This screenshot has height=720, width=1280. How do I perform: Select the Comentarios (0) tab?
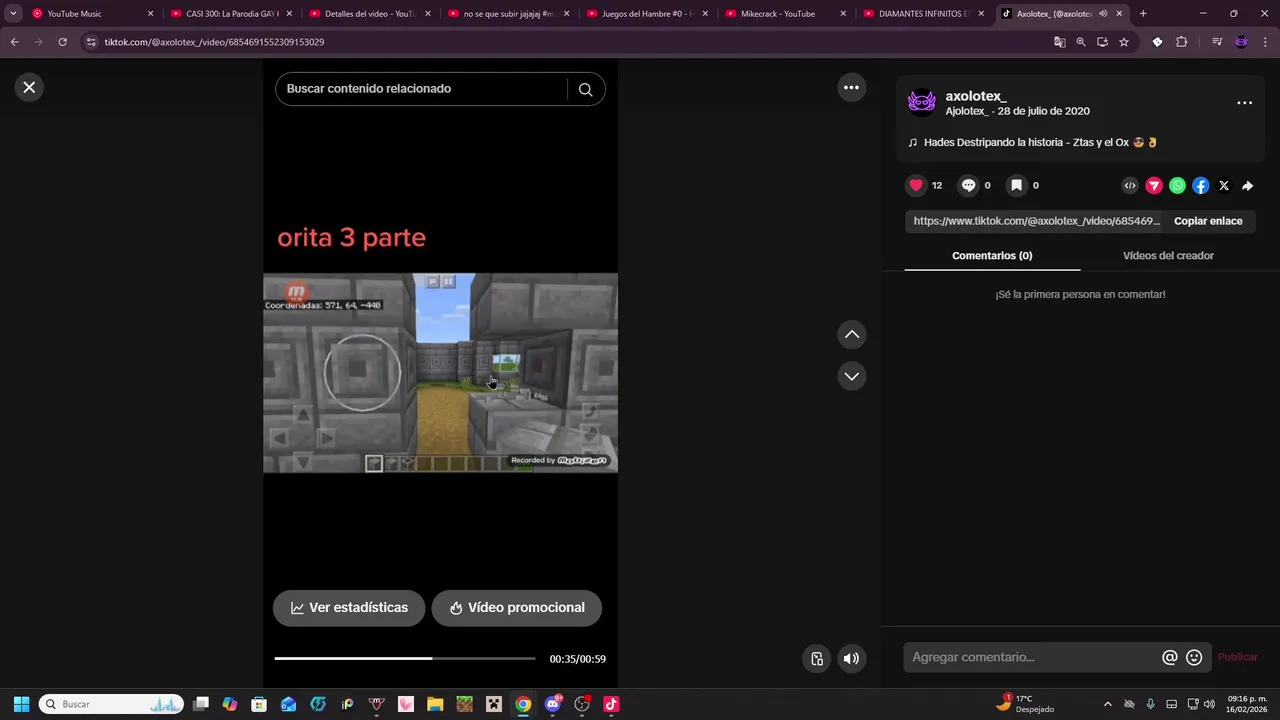click(992, 256)
